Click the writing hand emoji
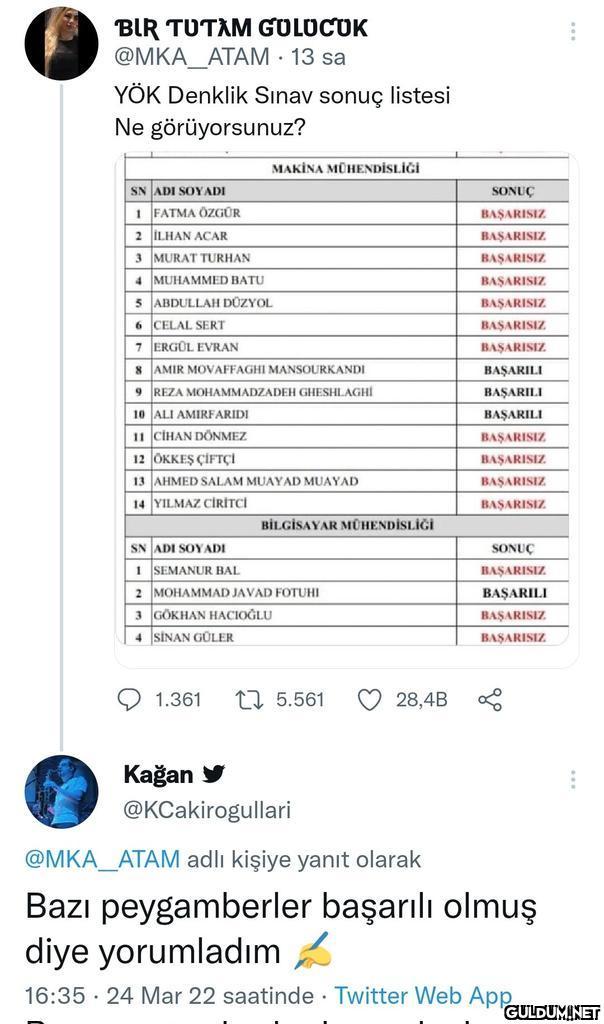 coord(313,951)
